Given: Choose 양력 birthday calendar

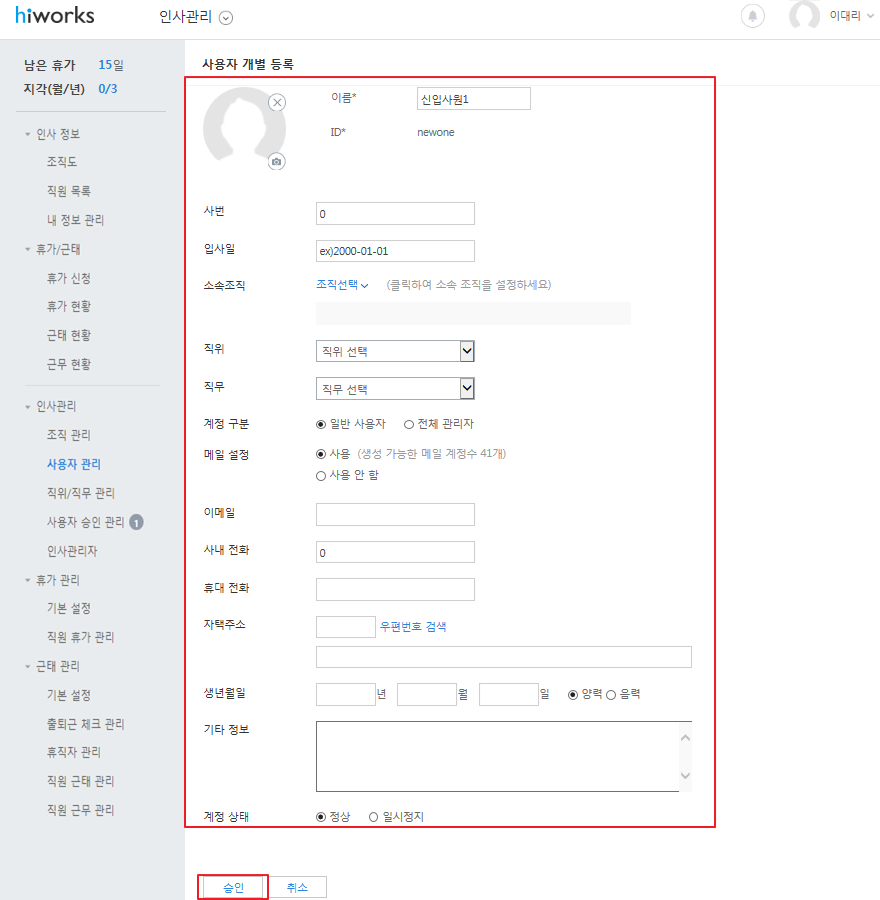Looking at the screenshot, I should tap(573, 695).
